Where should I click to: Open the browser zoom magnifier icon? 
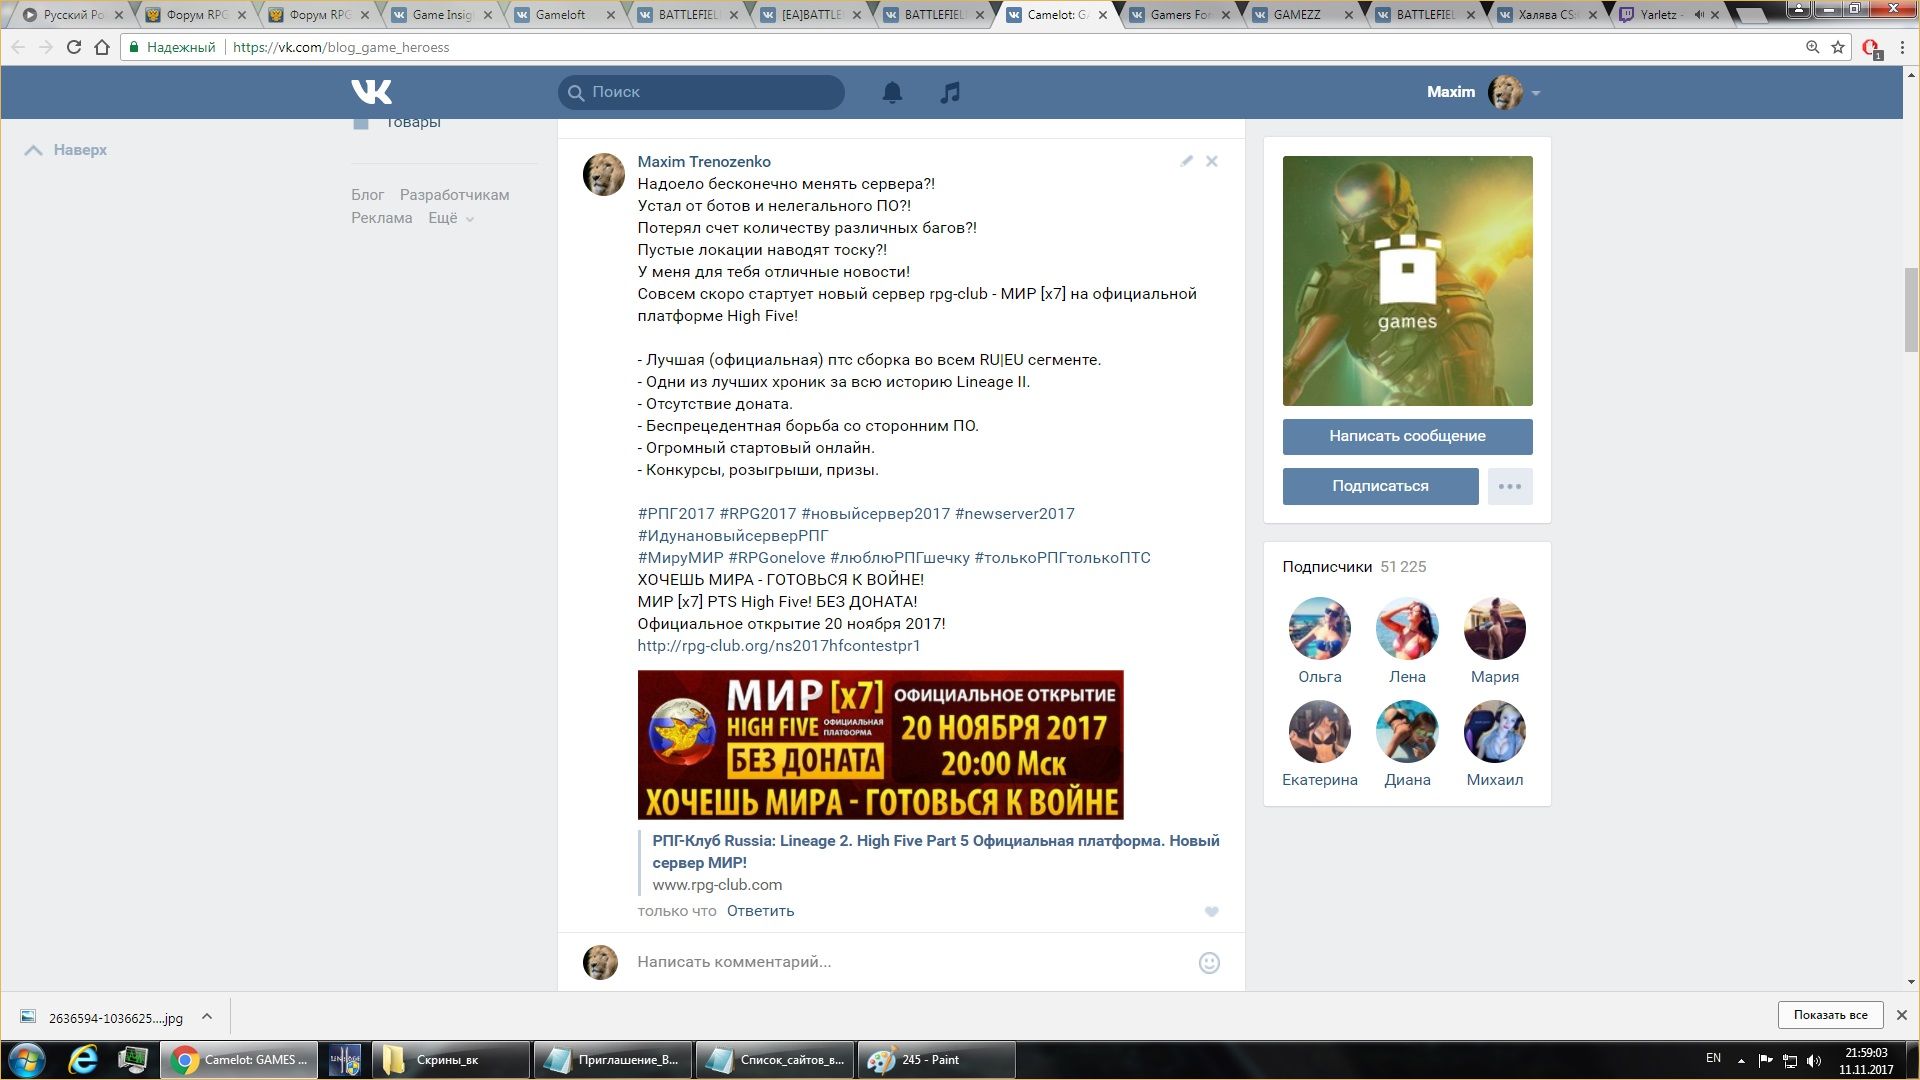(1812, 47)
